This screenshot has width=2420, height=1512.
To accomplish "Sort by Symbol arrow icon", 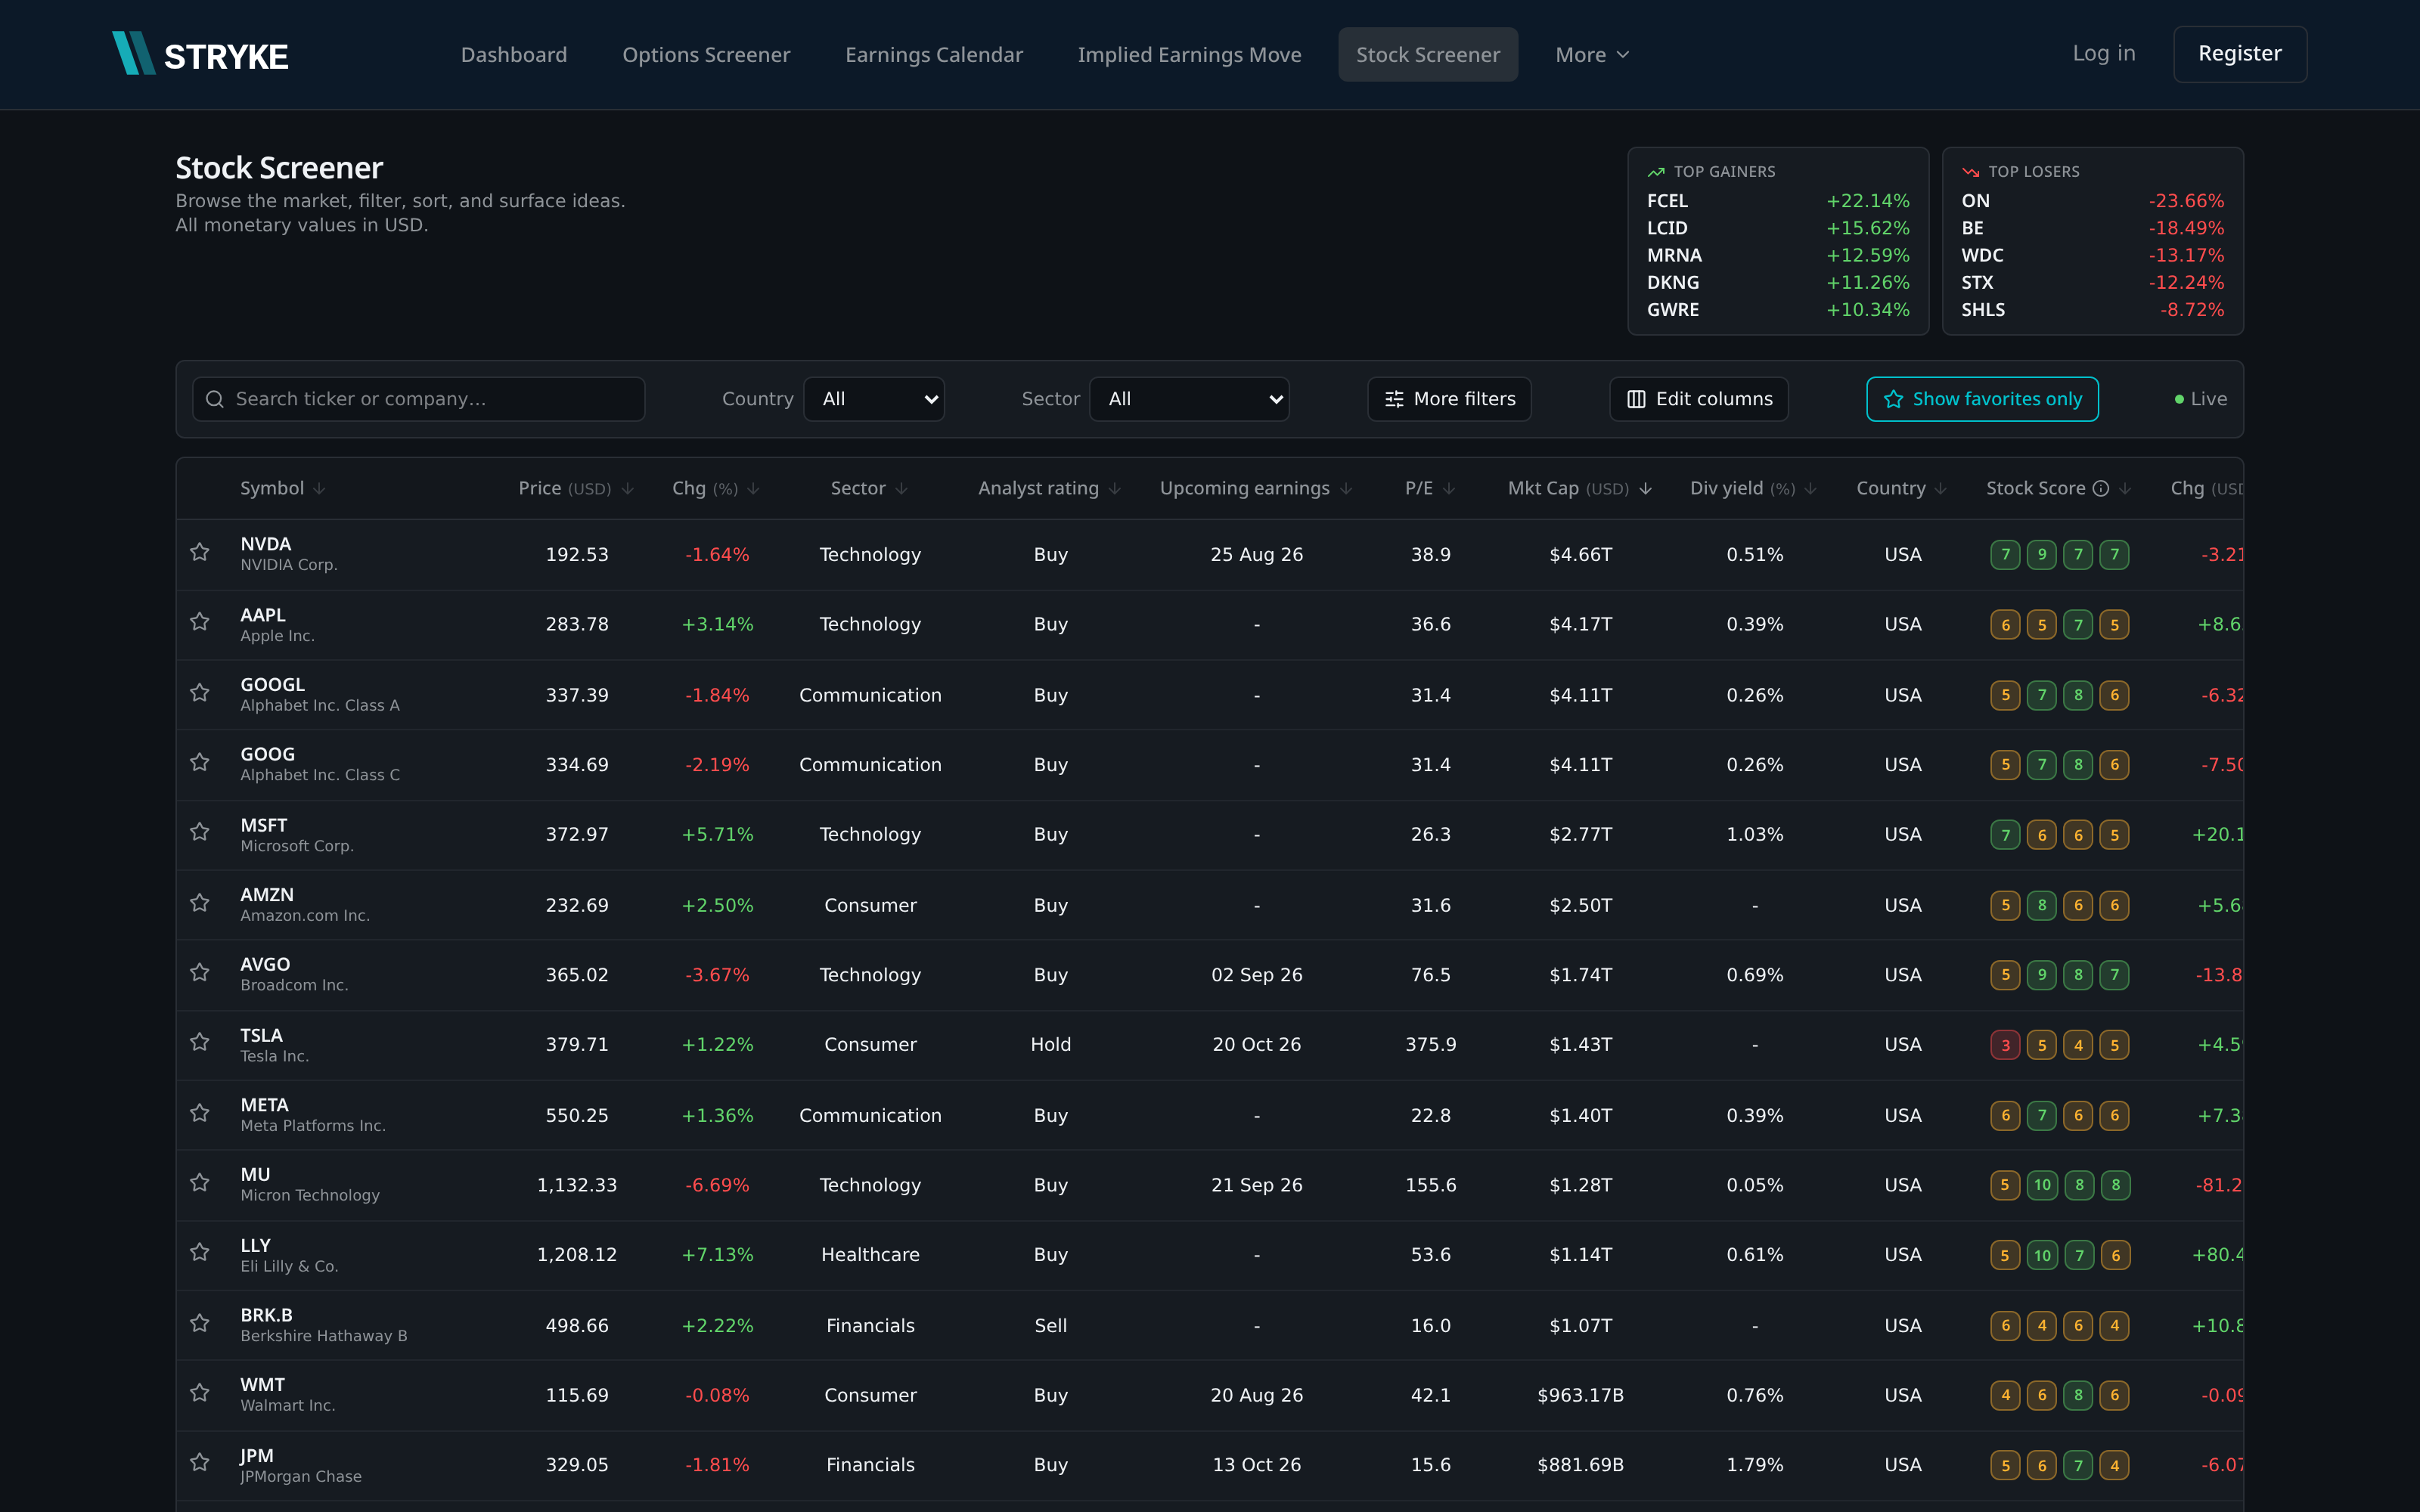I will [319, 489].
